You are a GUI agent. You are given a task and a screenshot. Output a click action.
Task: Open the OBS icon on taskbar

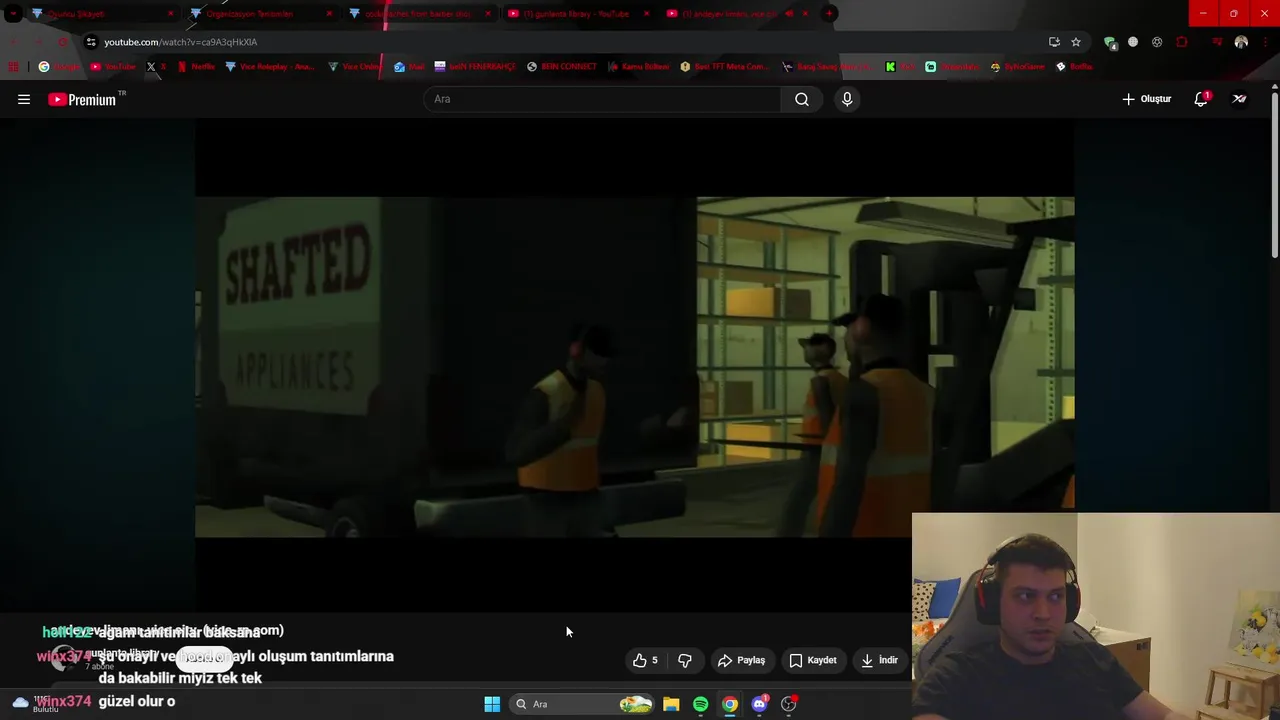coord(789,704)
